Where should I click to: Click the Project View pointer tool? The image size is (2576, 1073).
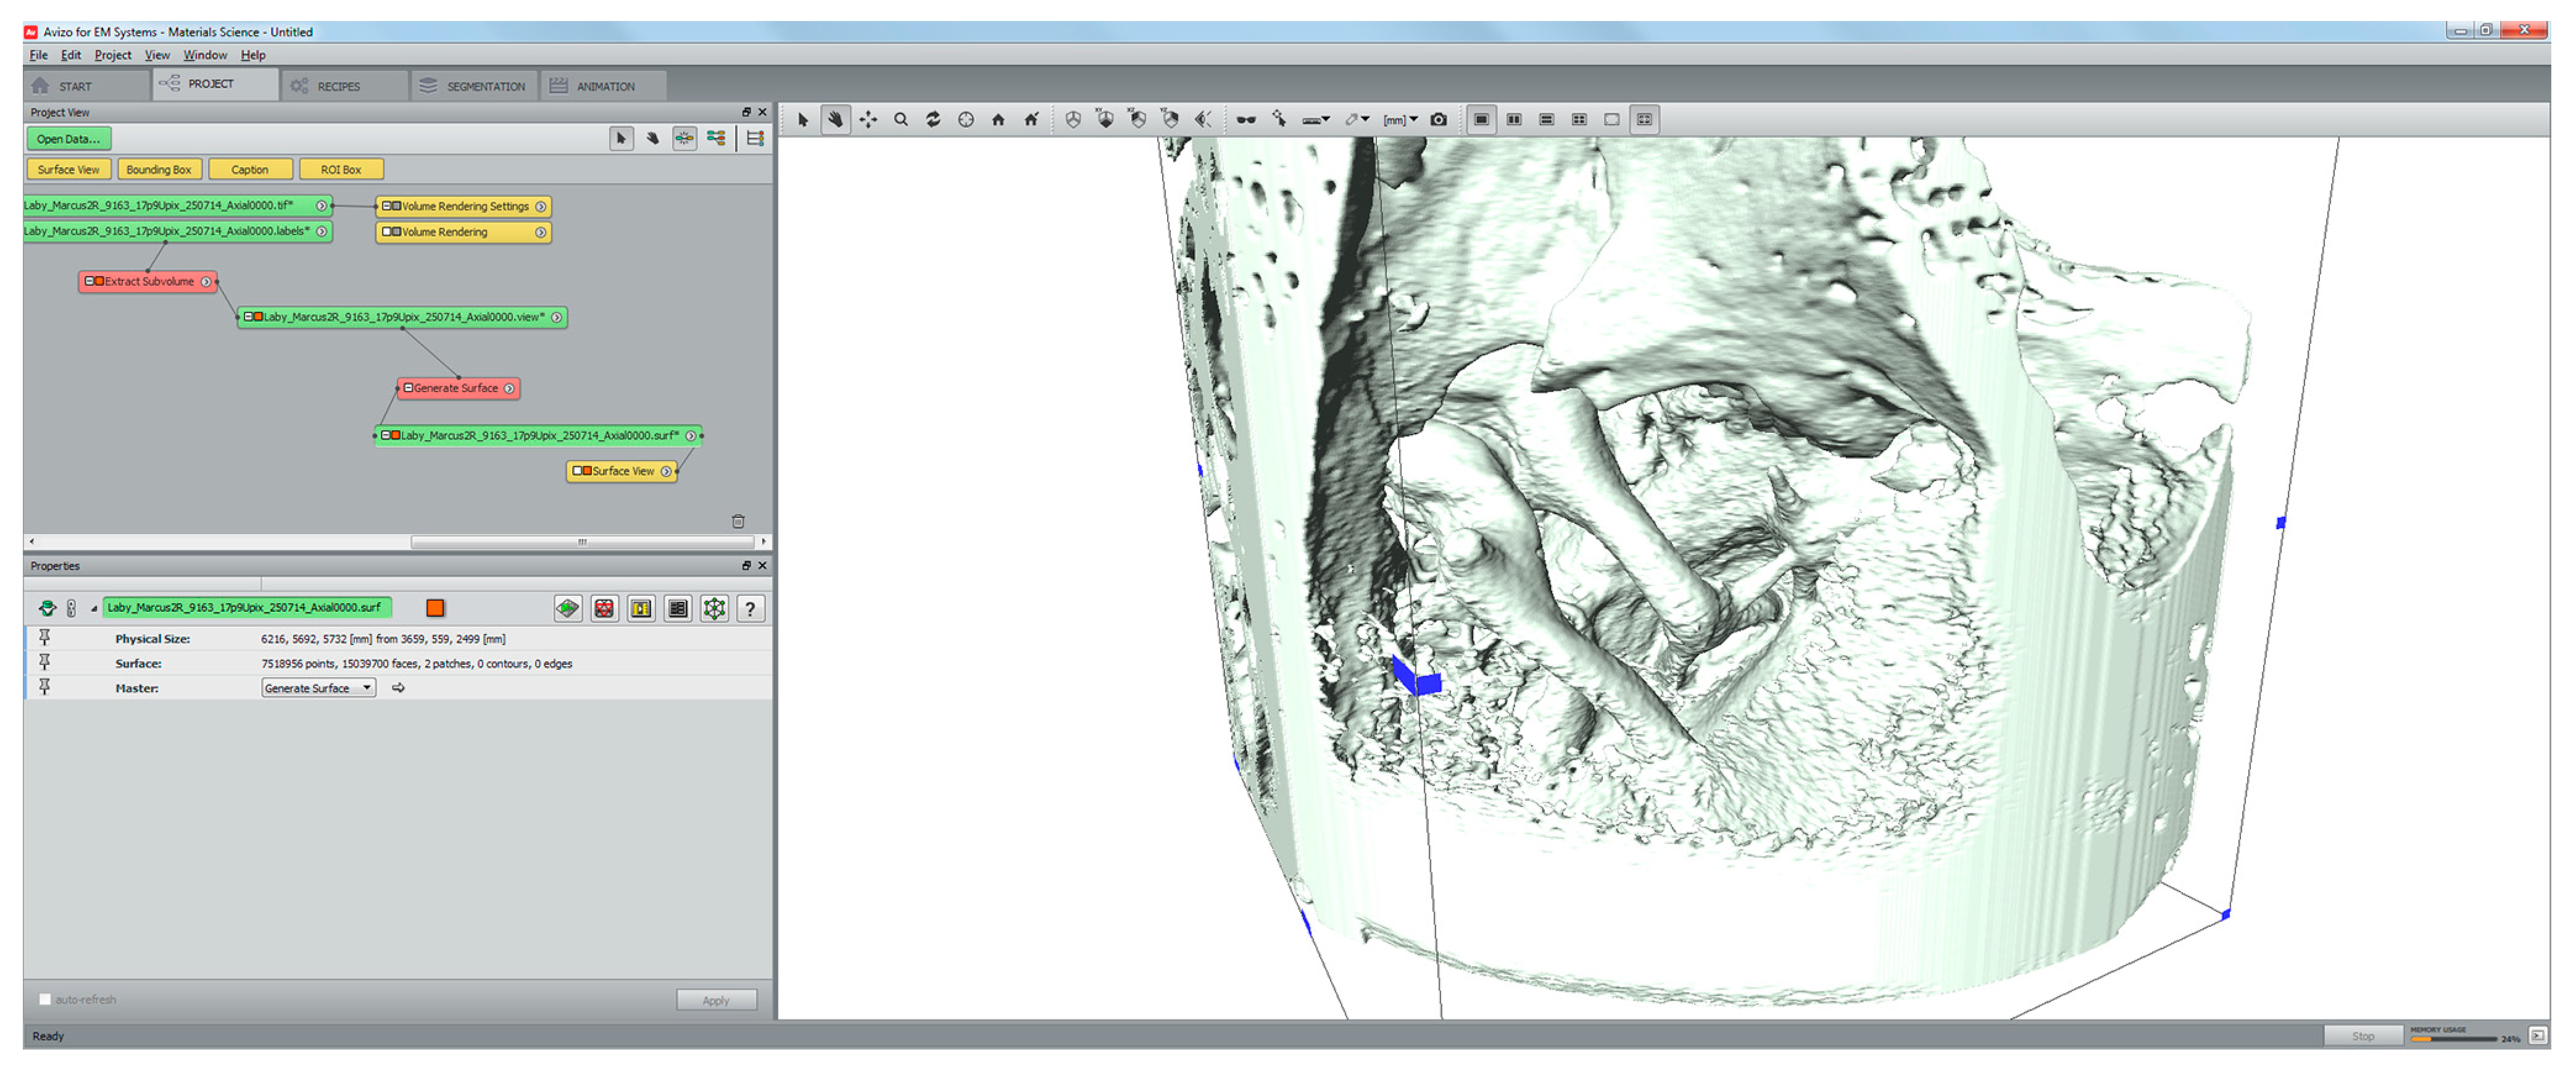pos(621,139)
